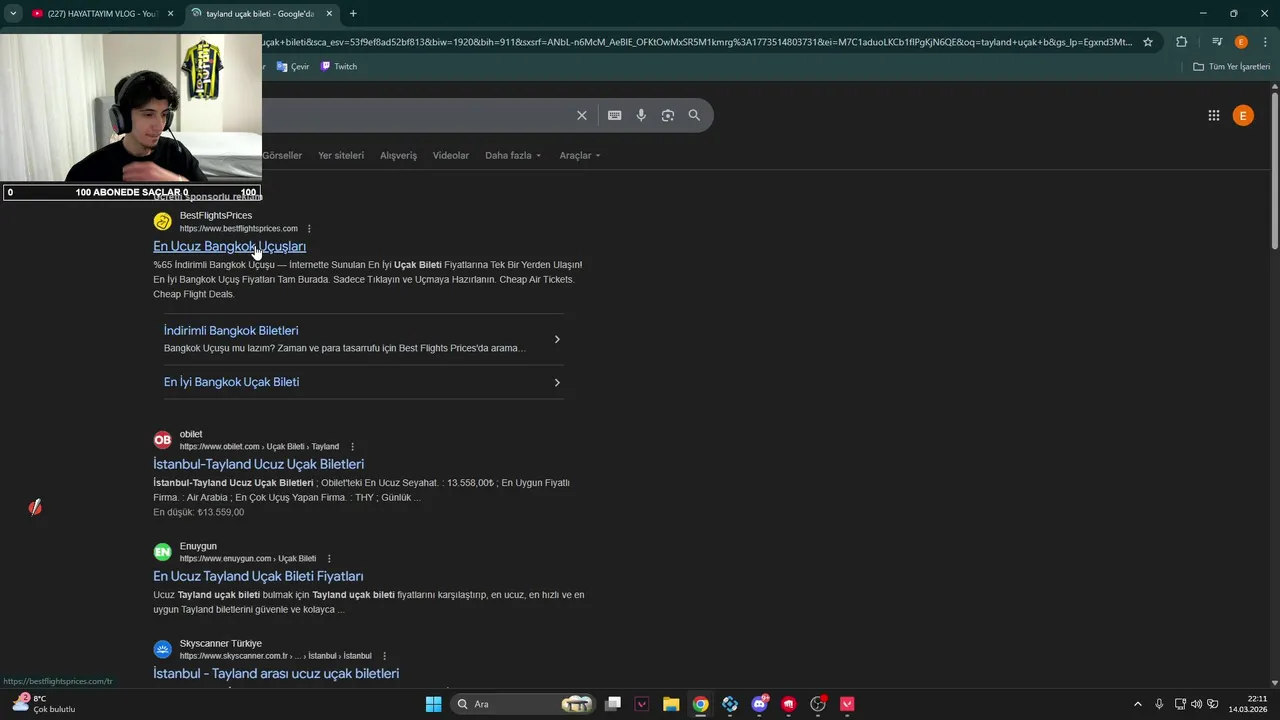Open a new browser tab
1280x720 pixels.
[x=353, y=14]
